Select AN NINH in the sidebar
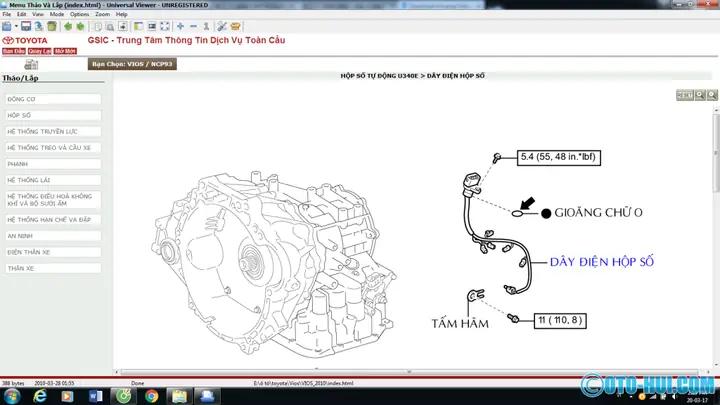This screenshot has width=720, height=405. [53, 236]
